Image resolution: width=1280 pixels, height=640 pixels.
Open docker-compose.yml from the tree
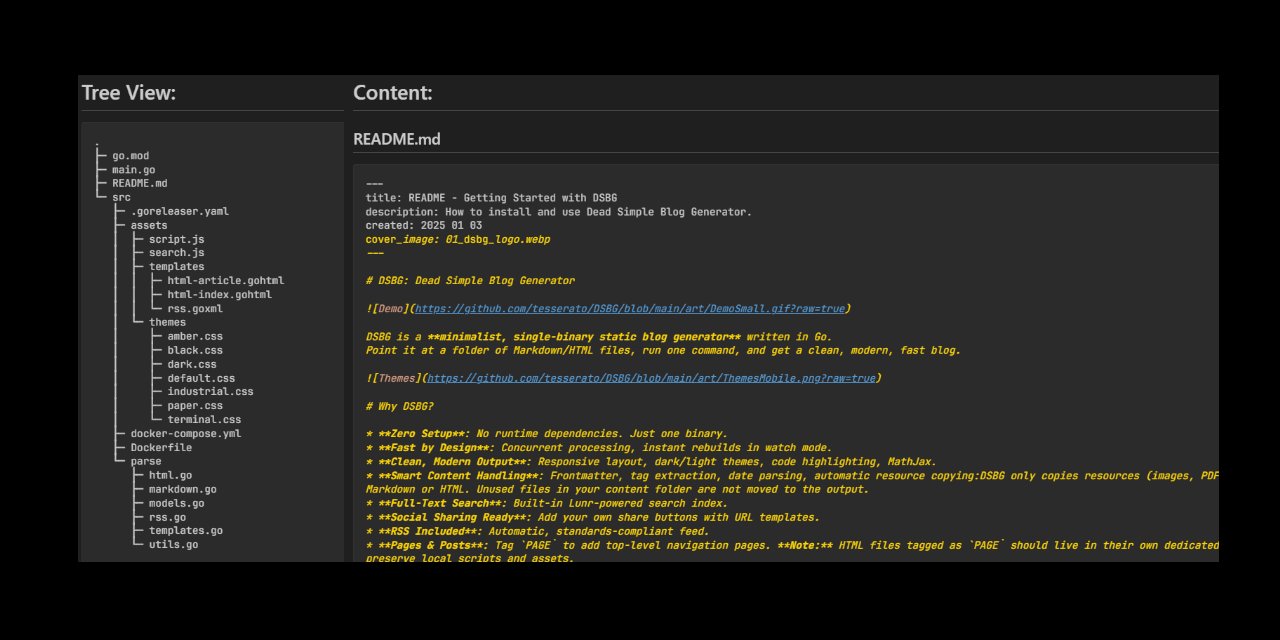[x=186, y=432]
